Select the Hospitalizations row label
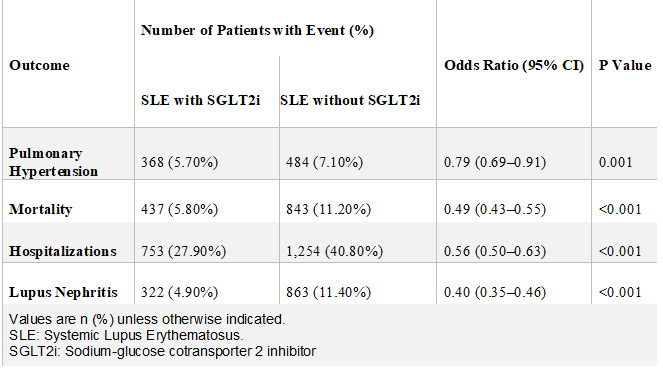Screen dimensions: 663x376 (x=63, y=251)
